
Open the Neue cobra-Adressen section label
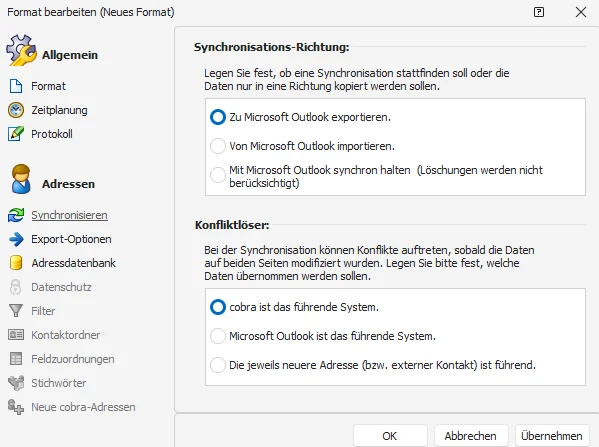83,407
